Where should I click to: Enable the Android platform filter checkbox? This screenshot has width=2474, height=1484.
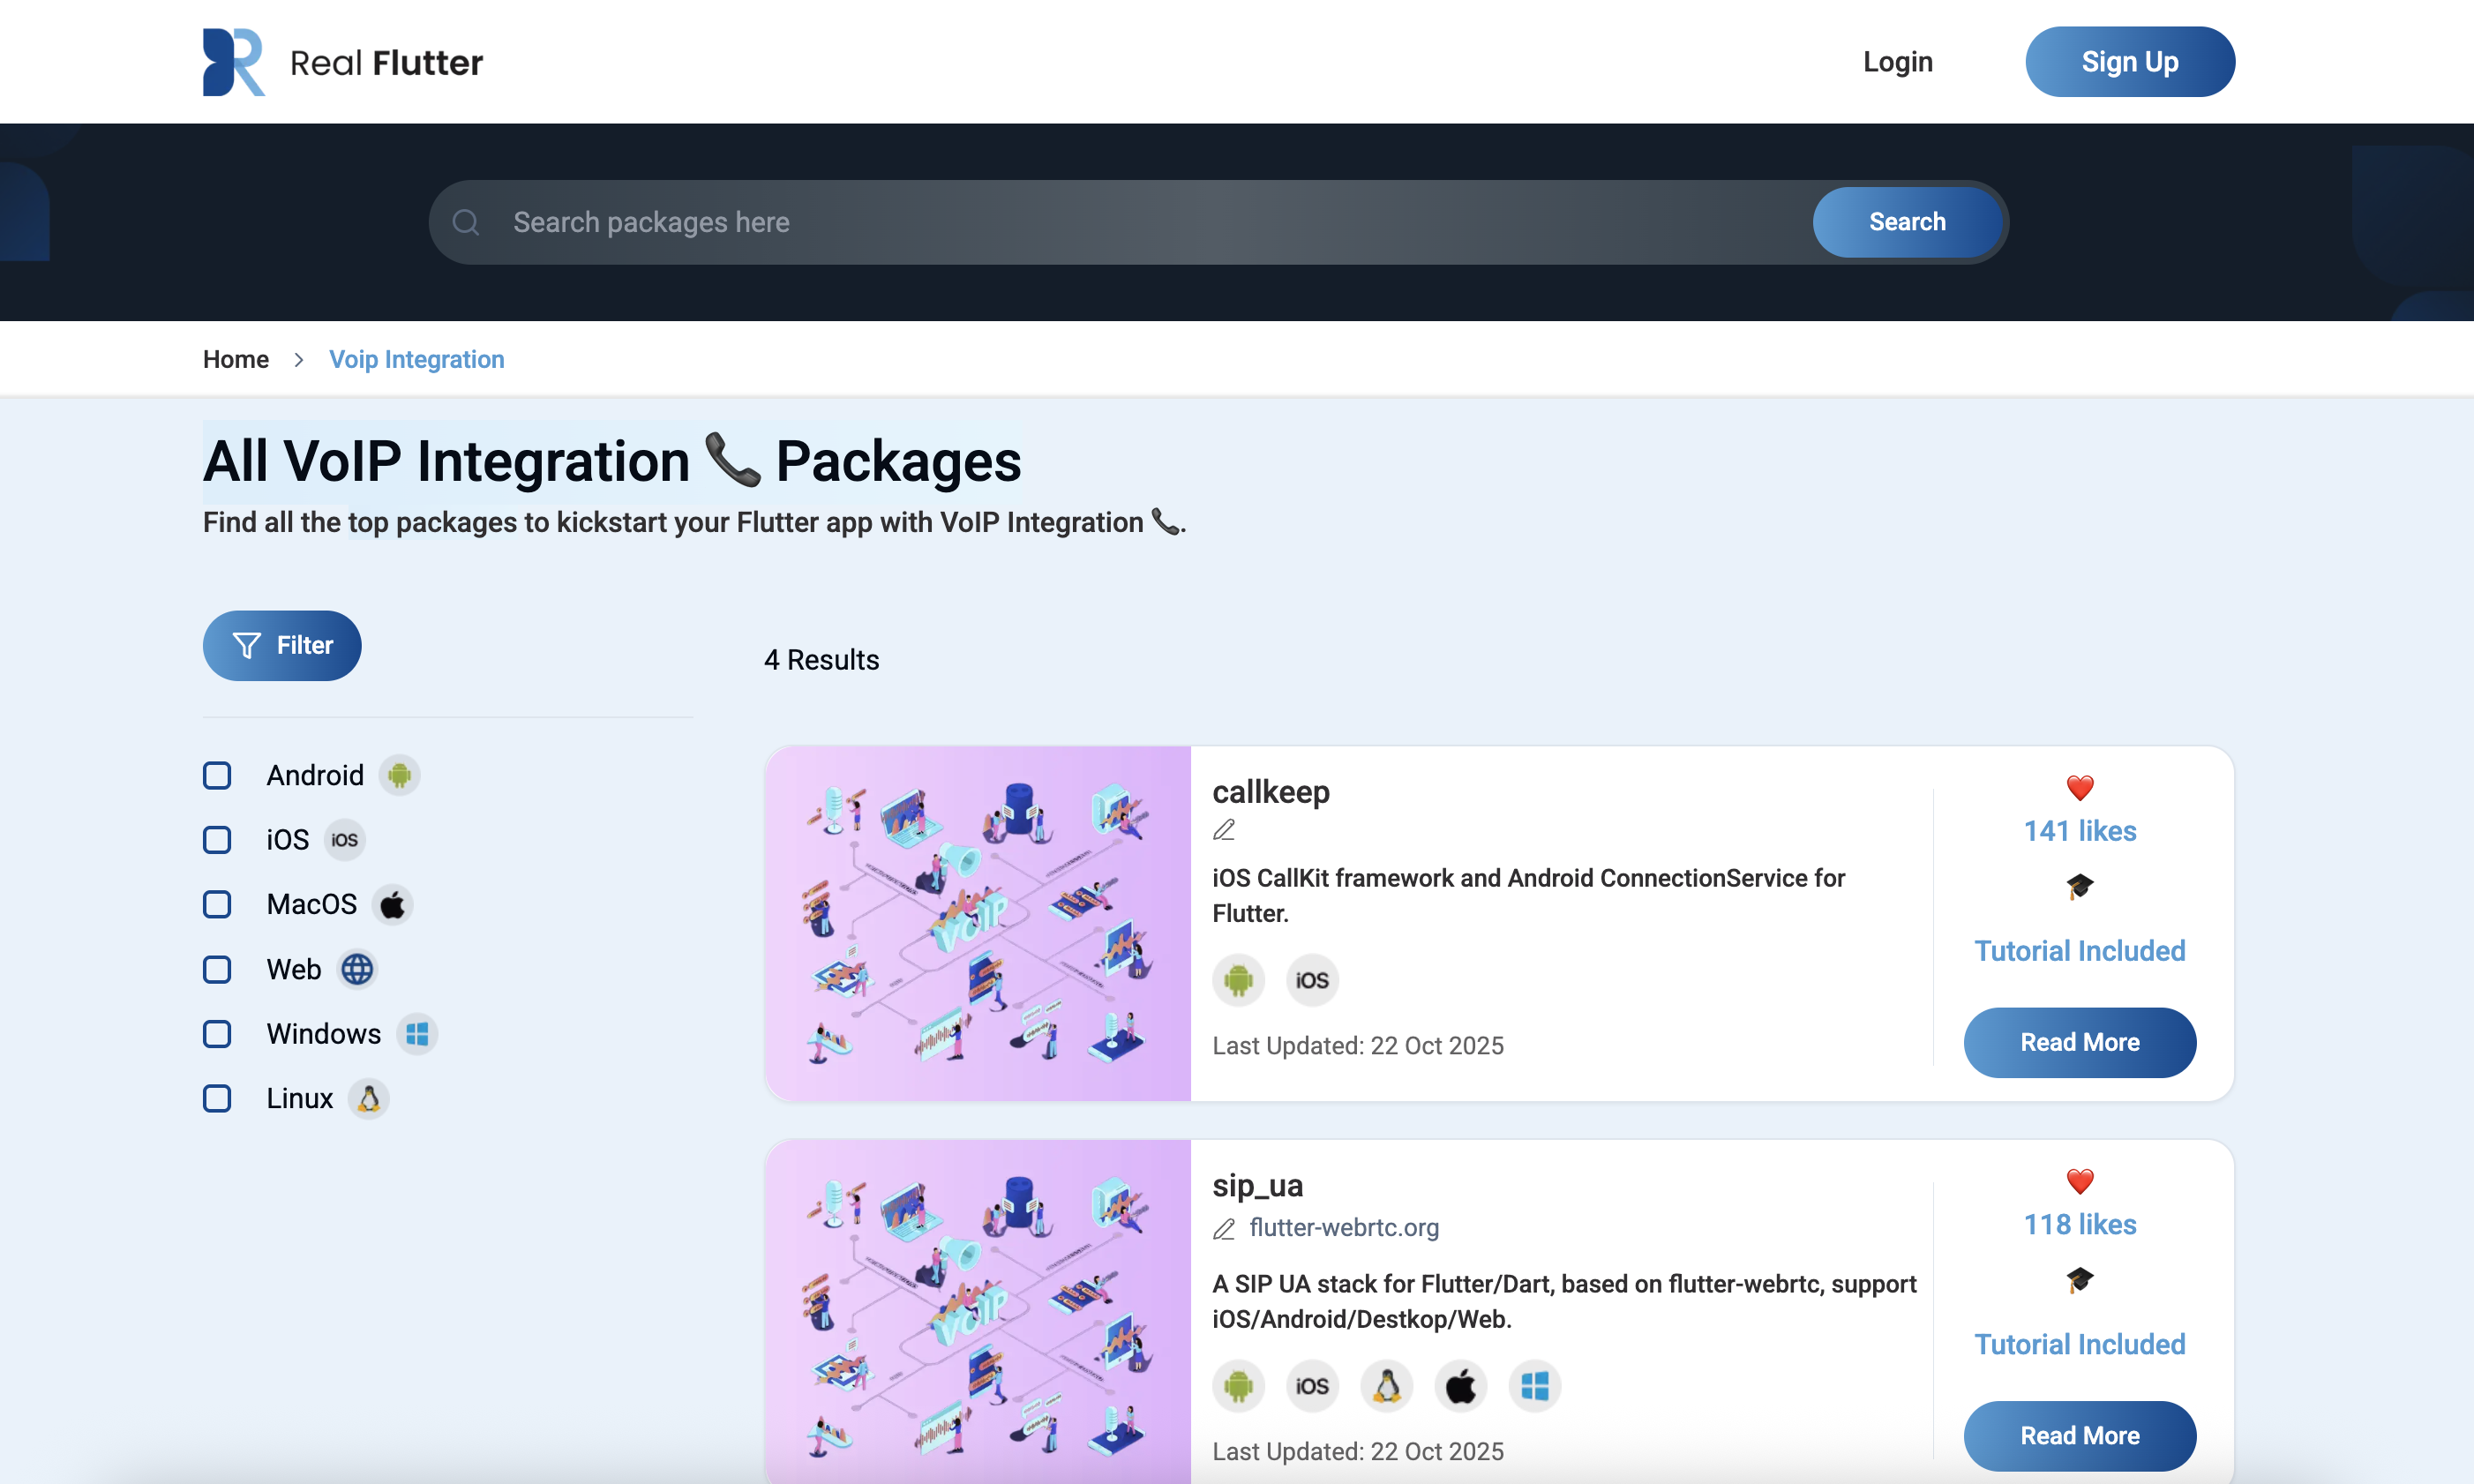(x=217, y=775)
